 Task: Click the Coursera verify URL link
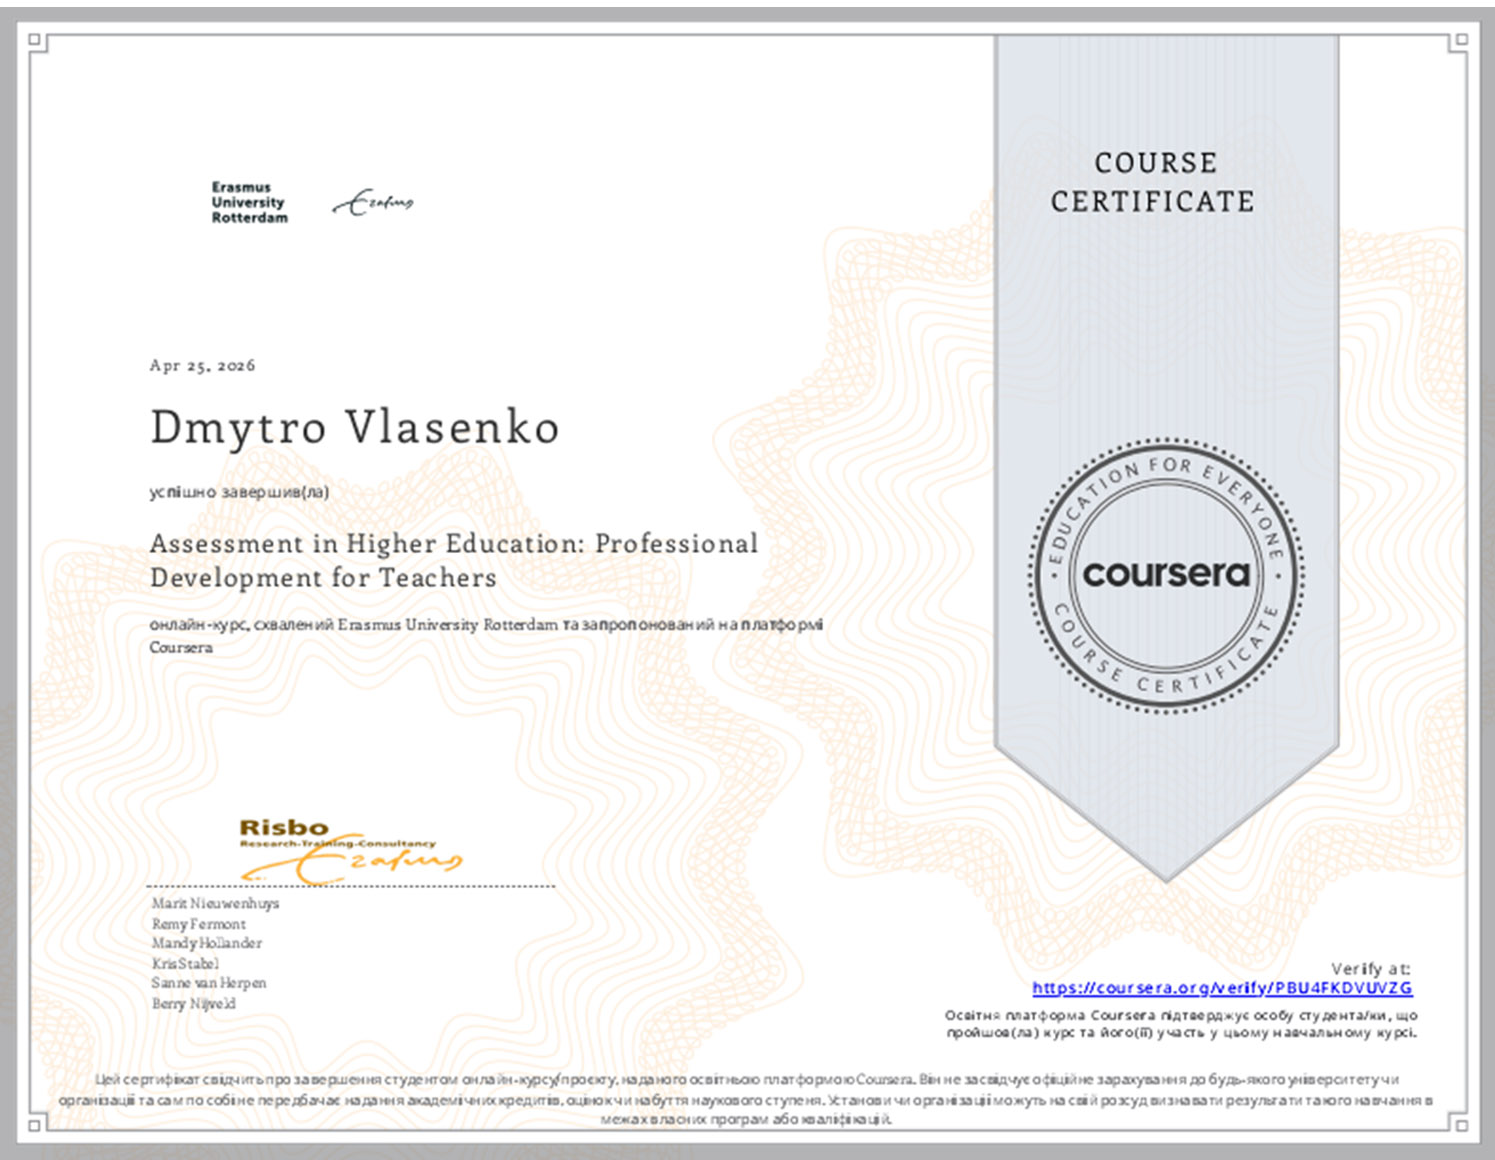[x=1222, y=988]
